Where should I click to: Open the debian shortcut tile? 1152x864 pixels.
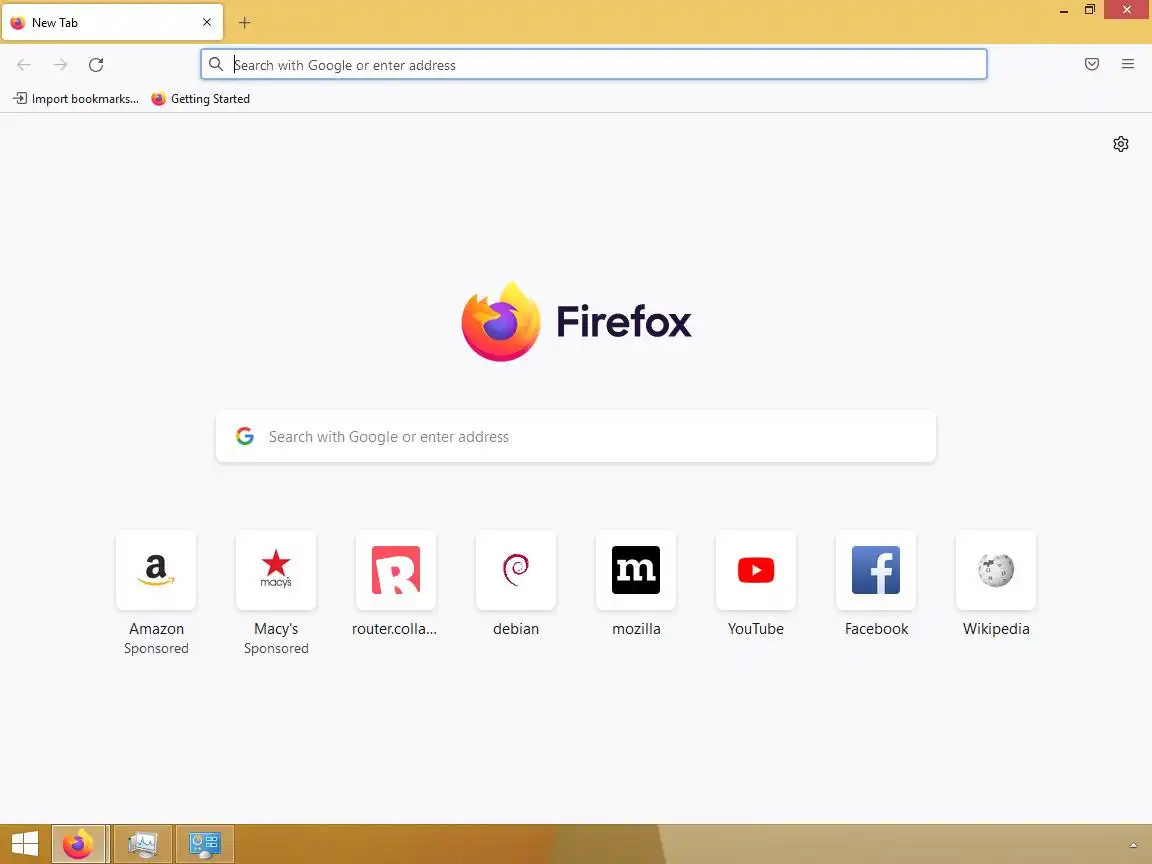516,570
